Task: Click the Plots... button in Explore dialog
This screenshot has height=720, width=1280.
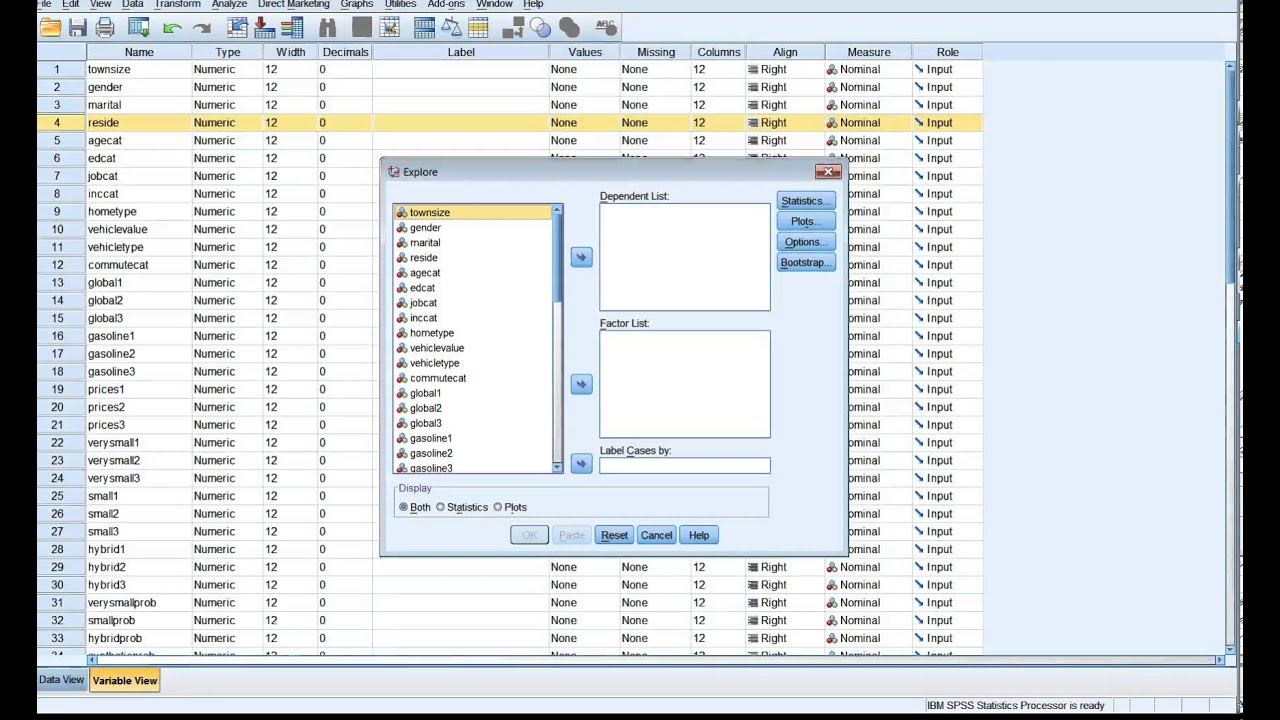Action: [805, 221]
